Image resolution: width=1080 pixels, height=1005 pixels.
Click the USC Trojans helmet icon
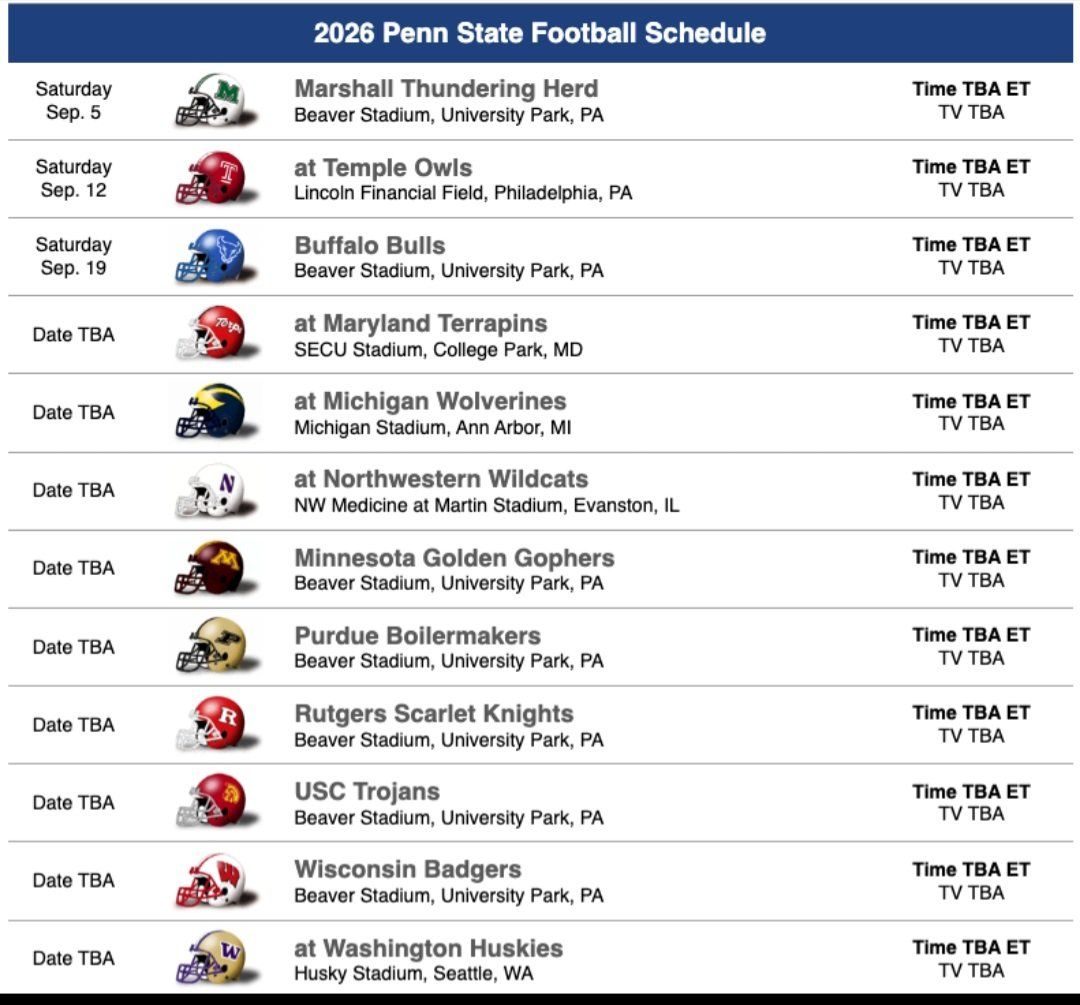pos(212,802)
